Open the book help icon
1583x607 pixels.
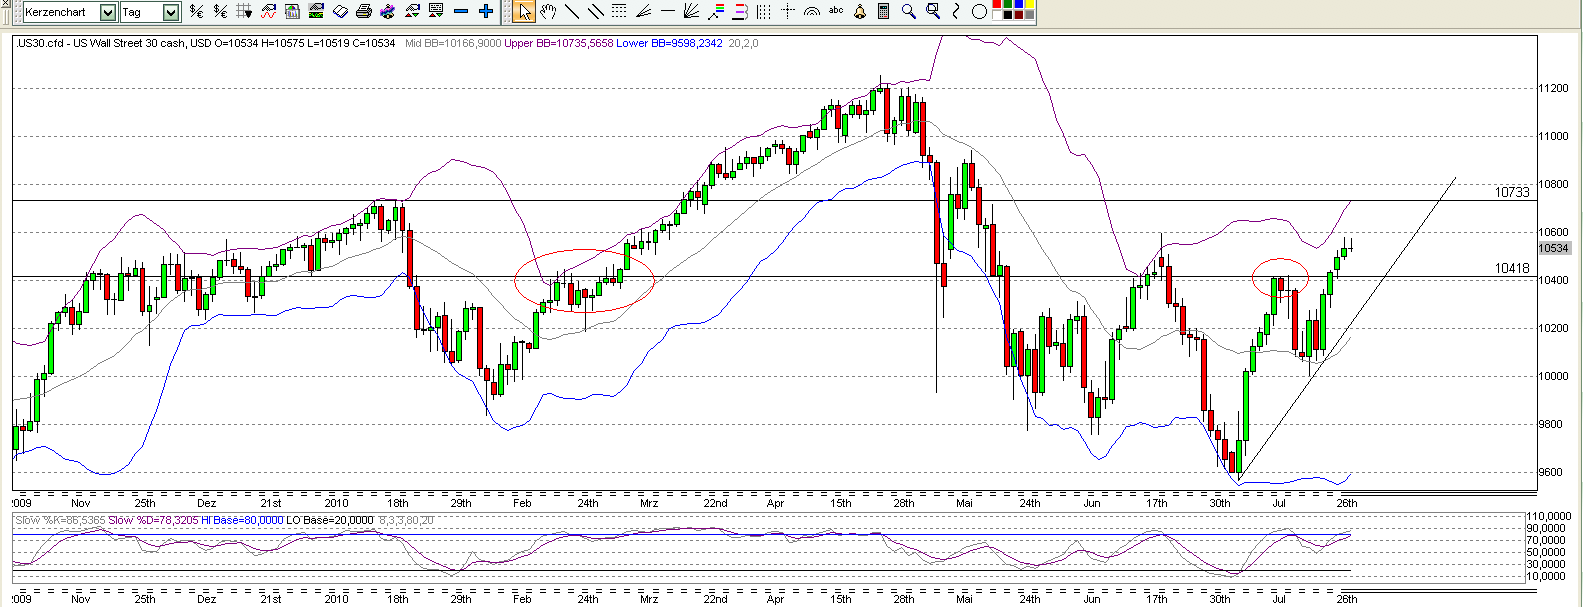coord(340,11)
